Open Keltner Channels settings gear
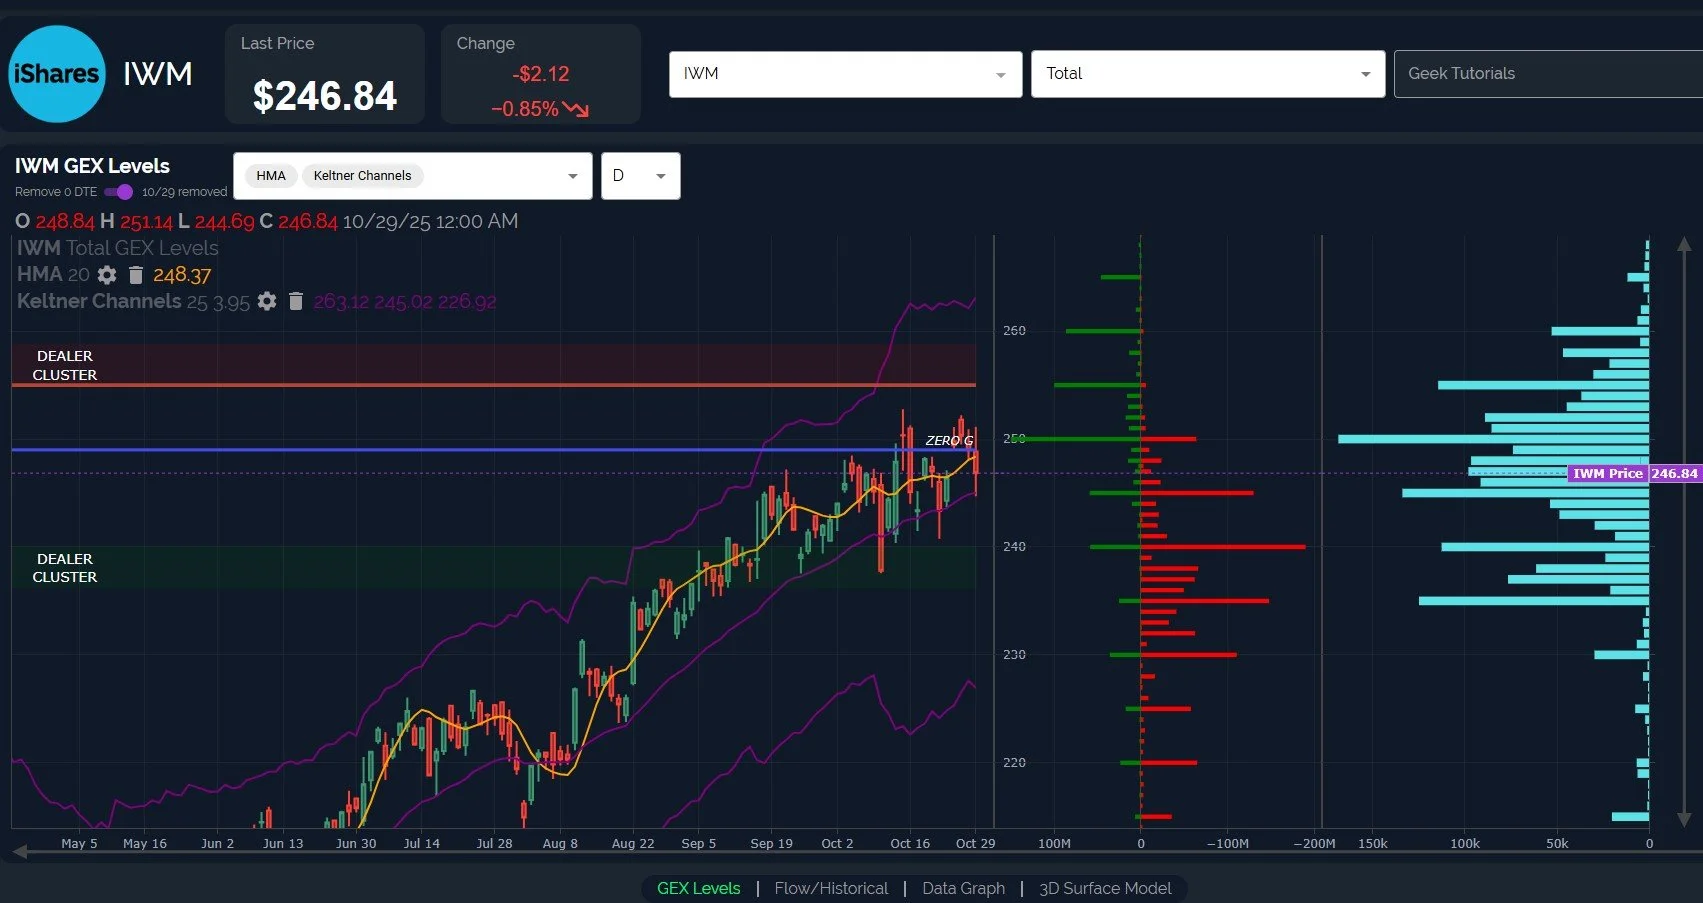The height and width of the screenshot is (903, 1703). coord(267,301)
